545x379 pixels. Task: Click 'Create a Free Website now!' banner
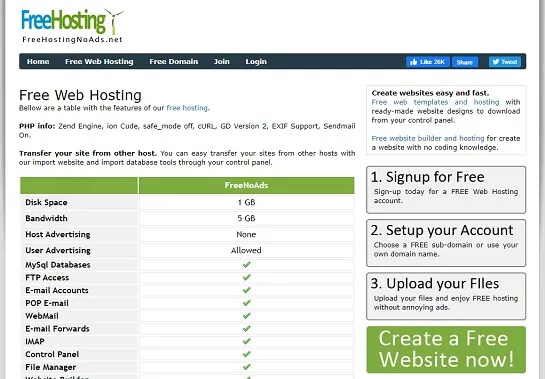(446, 349)
